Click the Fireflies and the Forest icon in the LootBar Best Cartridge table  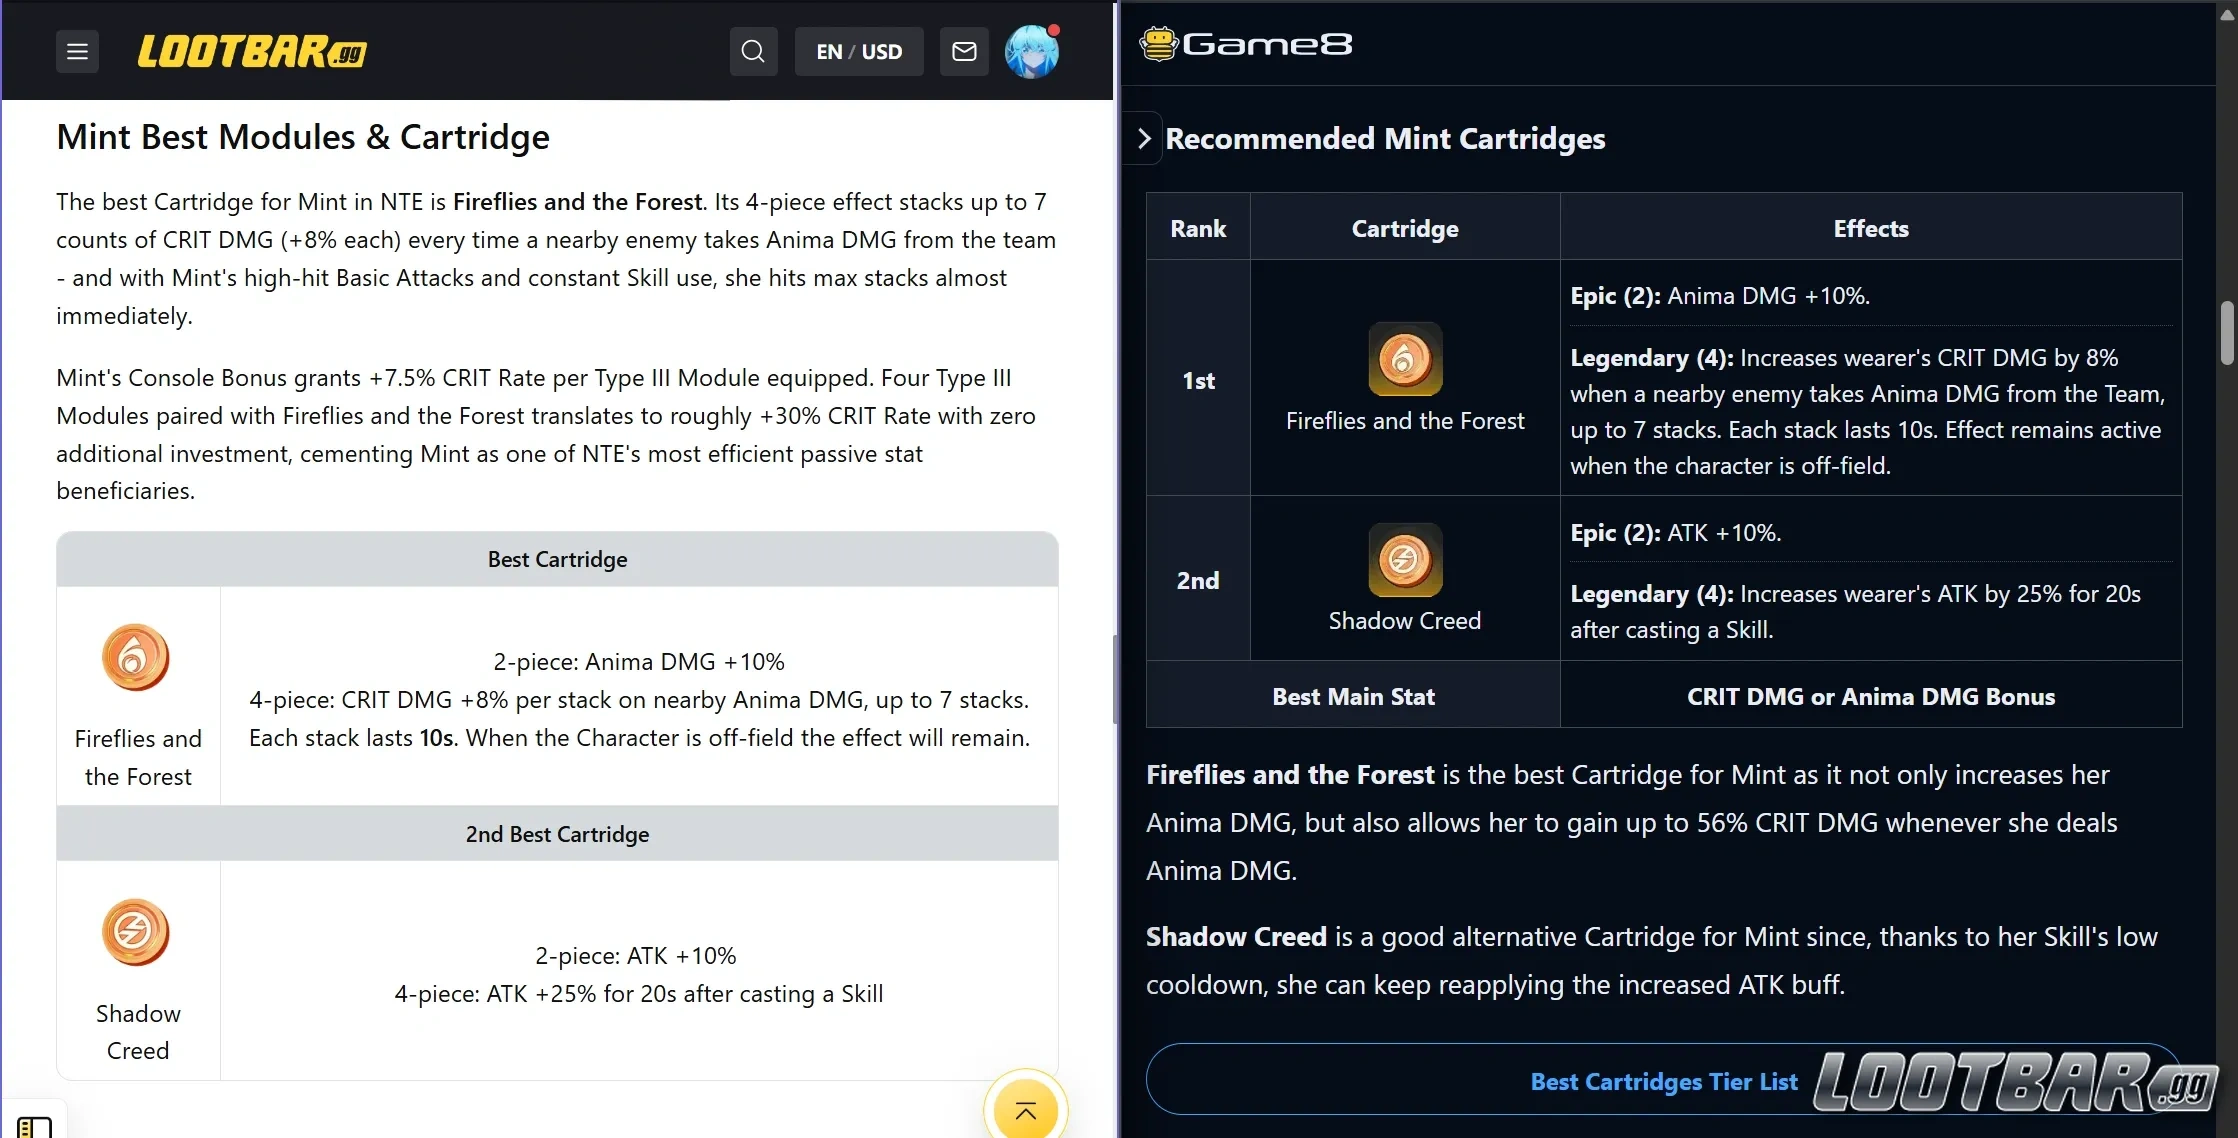pyautogui.click(x=136, y=658)
